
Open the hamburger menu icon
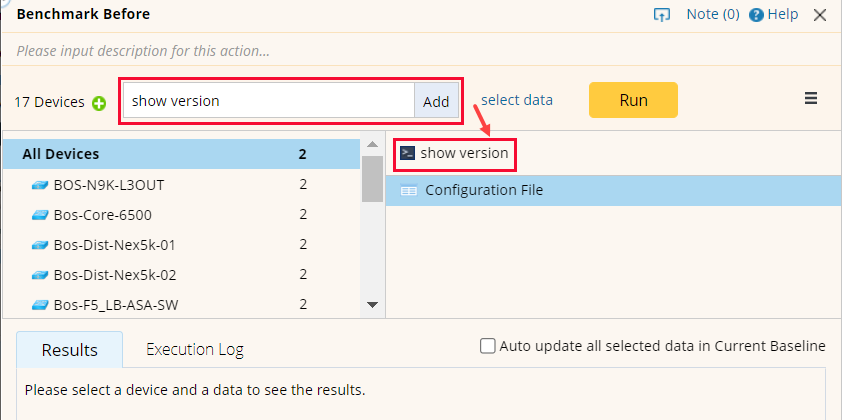click(x=811, y=99)
